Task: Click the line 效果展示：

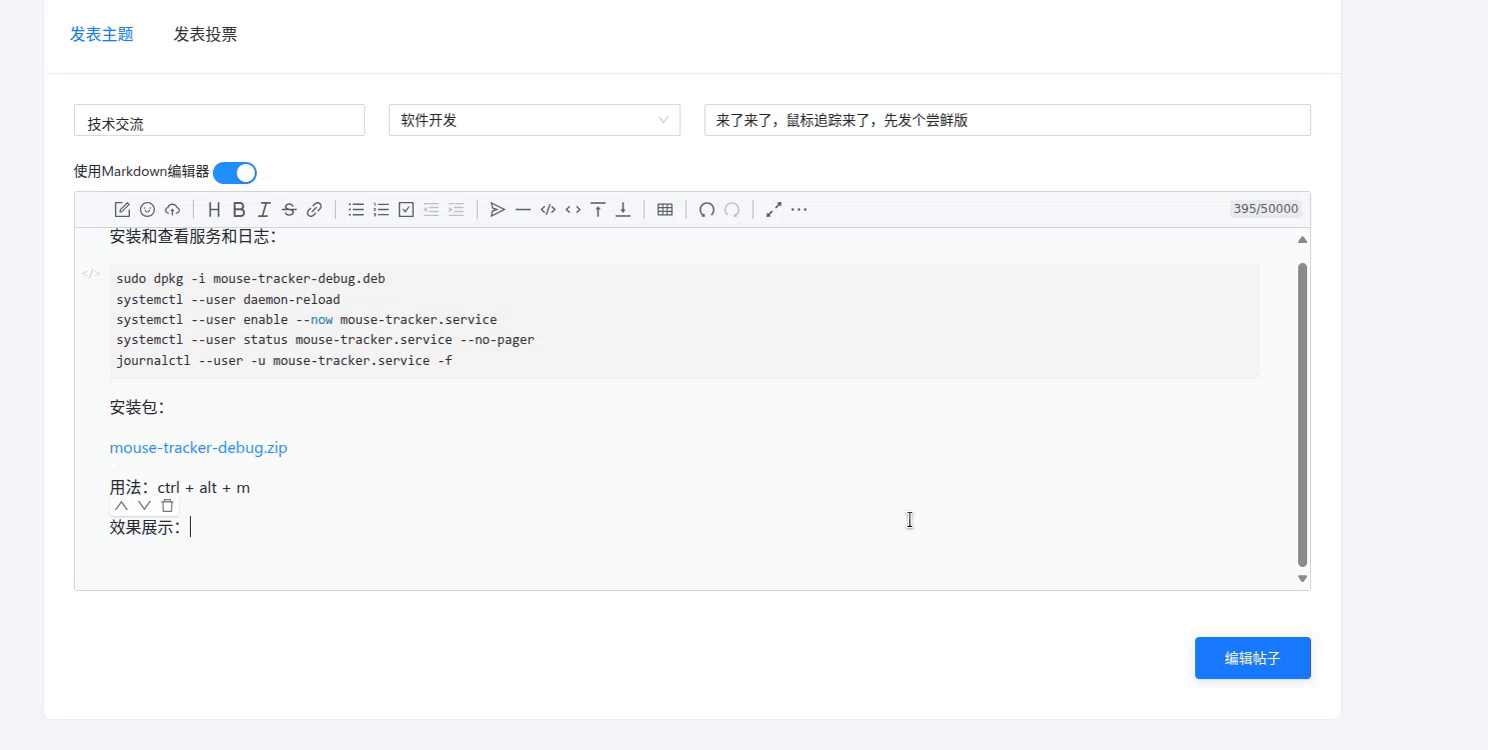Action: (147, 528)
